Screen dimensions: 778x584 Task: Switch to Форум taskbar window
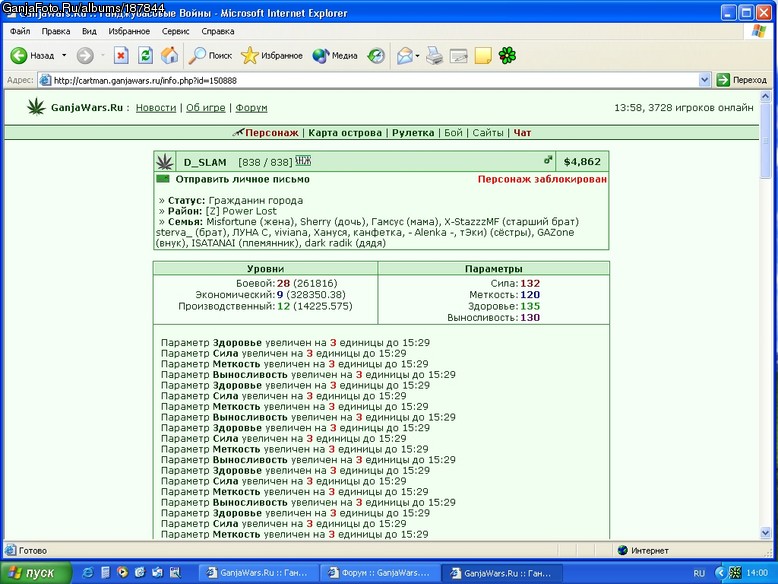point(380,573)
